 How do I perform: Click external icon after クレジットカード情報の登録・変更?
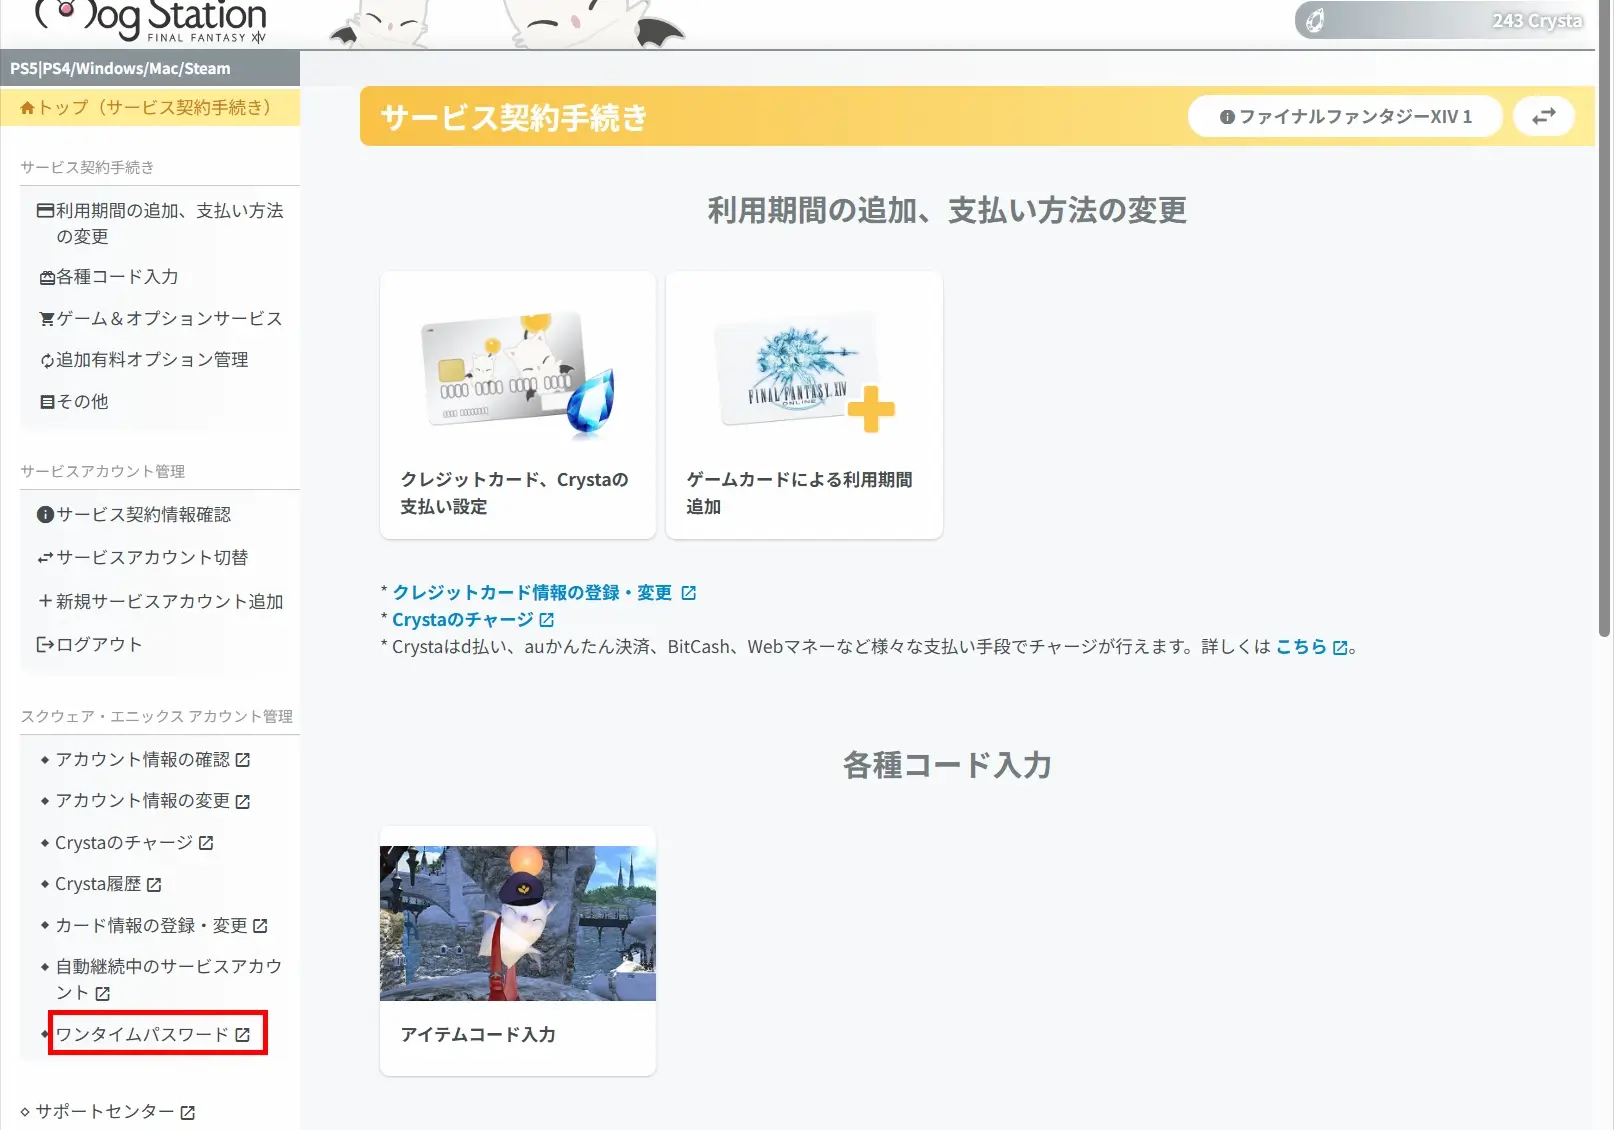point(689,593)
